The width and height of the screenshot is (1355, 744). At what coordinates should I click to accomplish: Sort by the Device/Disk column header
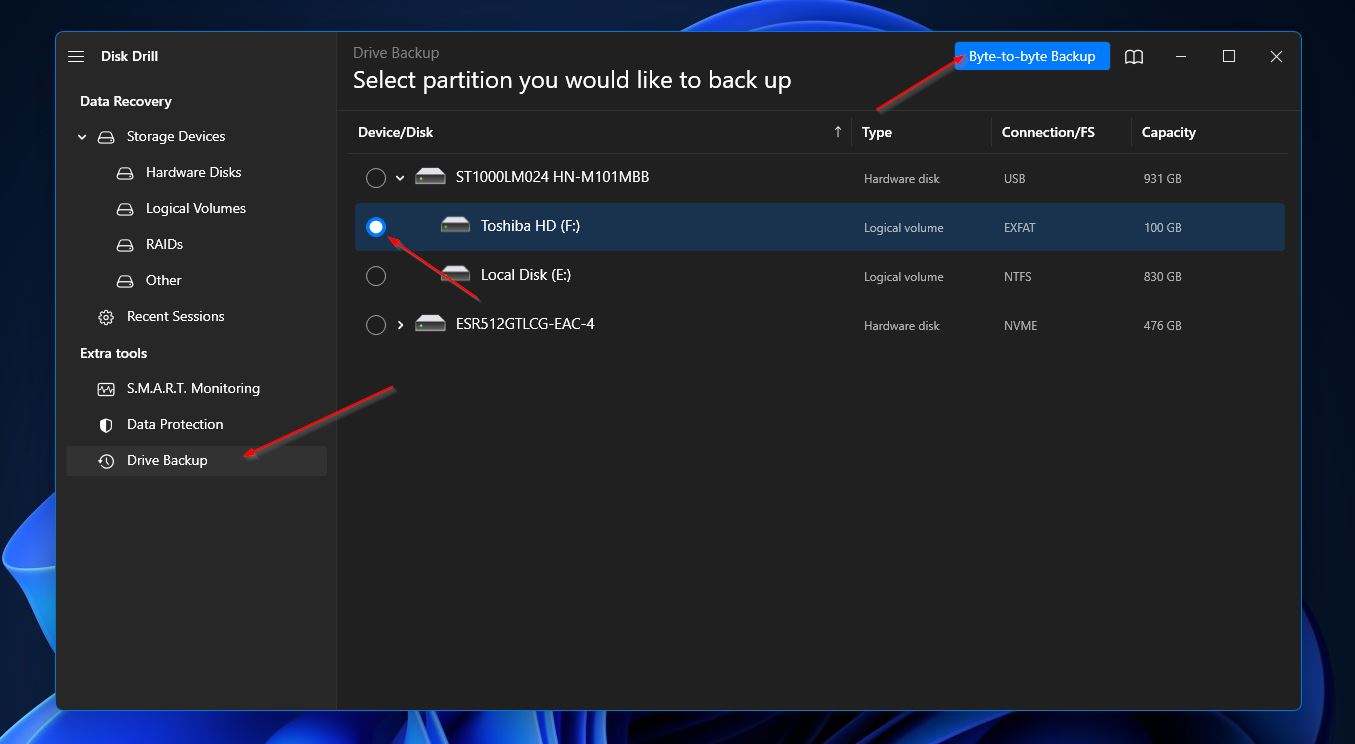click(x=396, y=132)
